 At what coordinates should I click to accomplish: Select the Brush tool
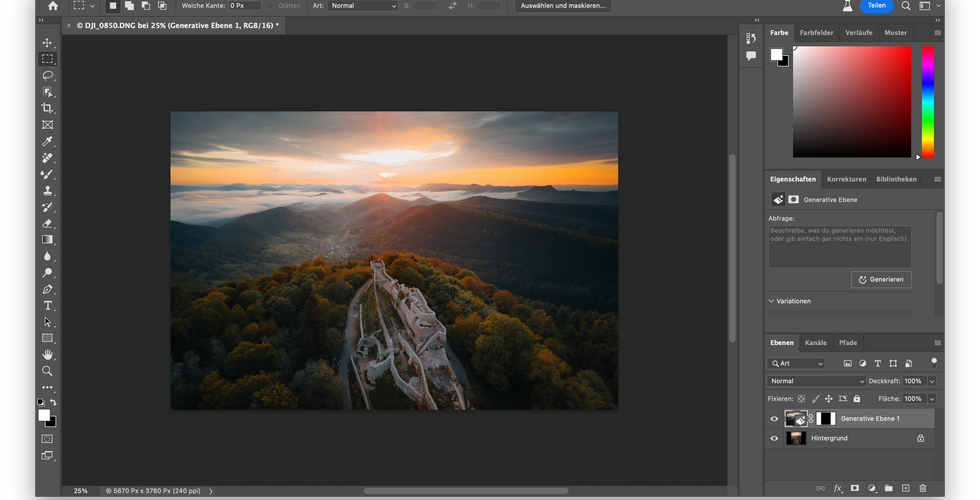click(x=47, y=174)
